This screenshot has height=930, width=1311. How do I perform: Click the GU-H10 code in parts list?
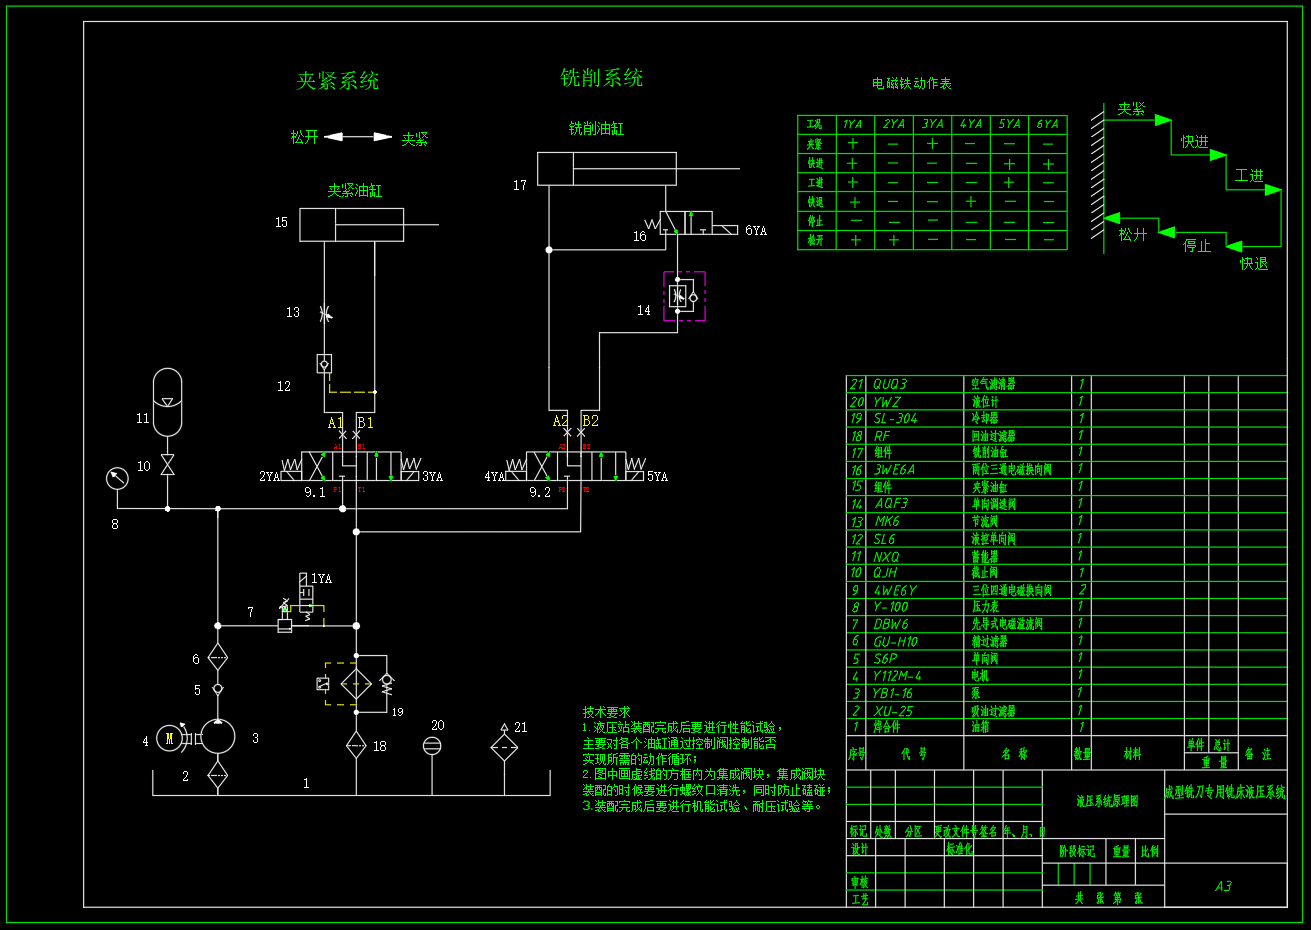[895, 642]
